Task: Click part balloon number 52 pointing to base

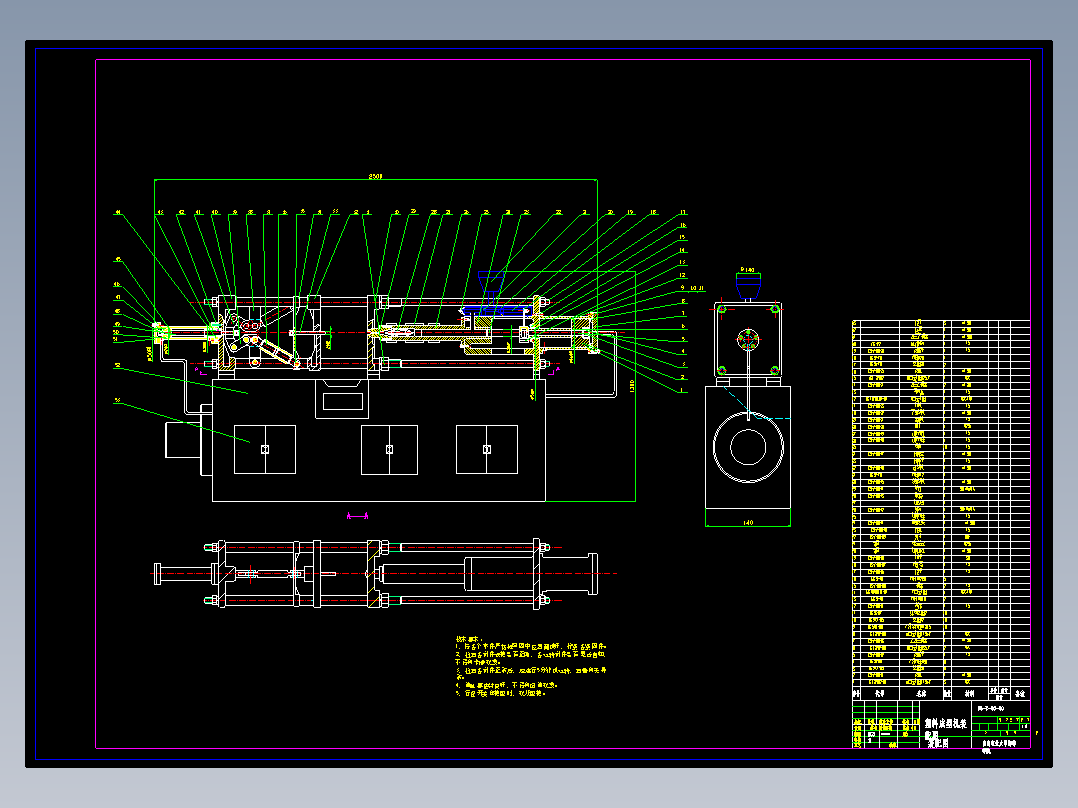Action: tap(118, 365)
